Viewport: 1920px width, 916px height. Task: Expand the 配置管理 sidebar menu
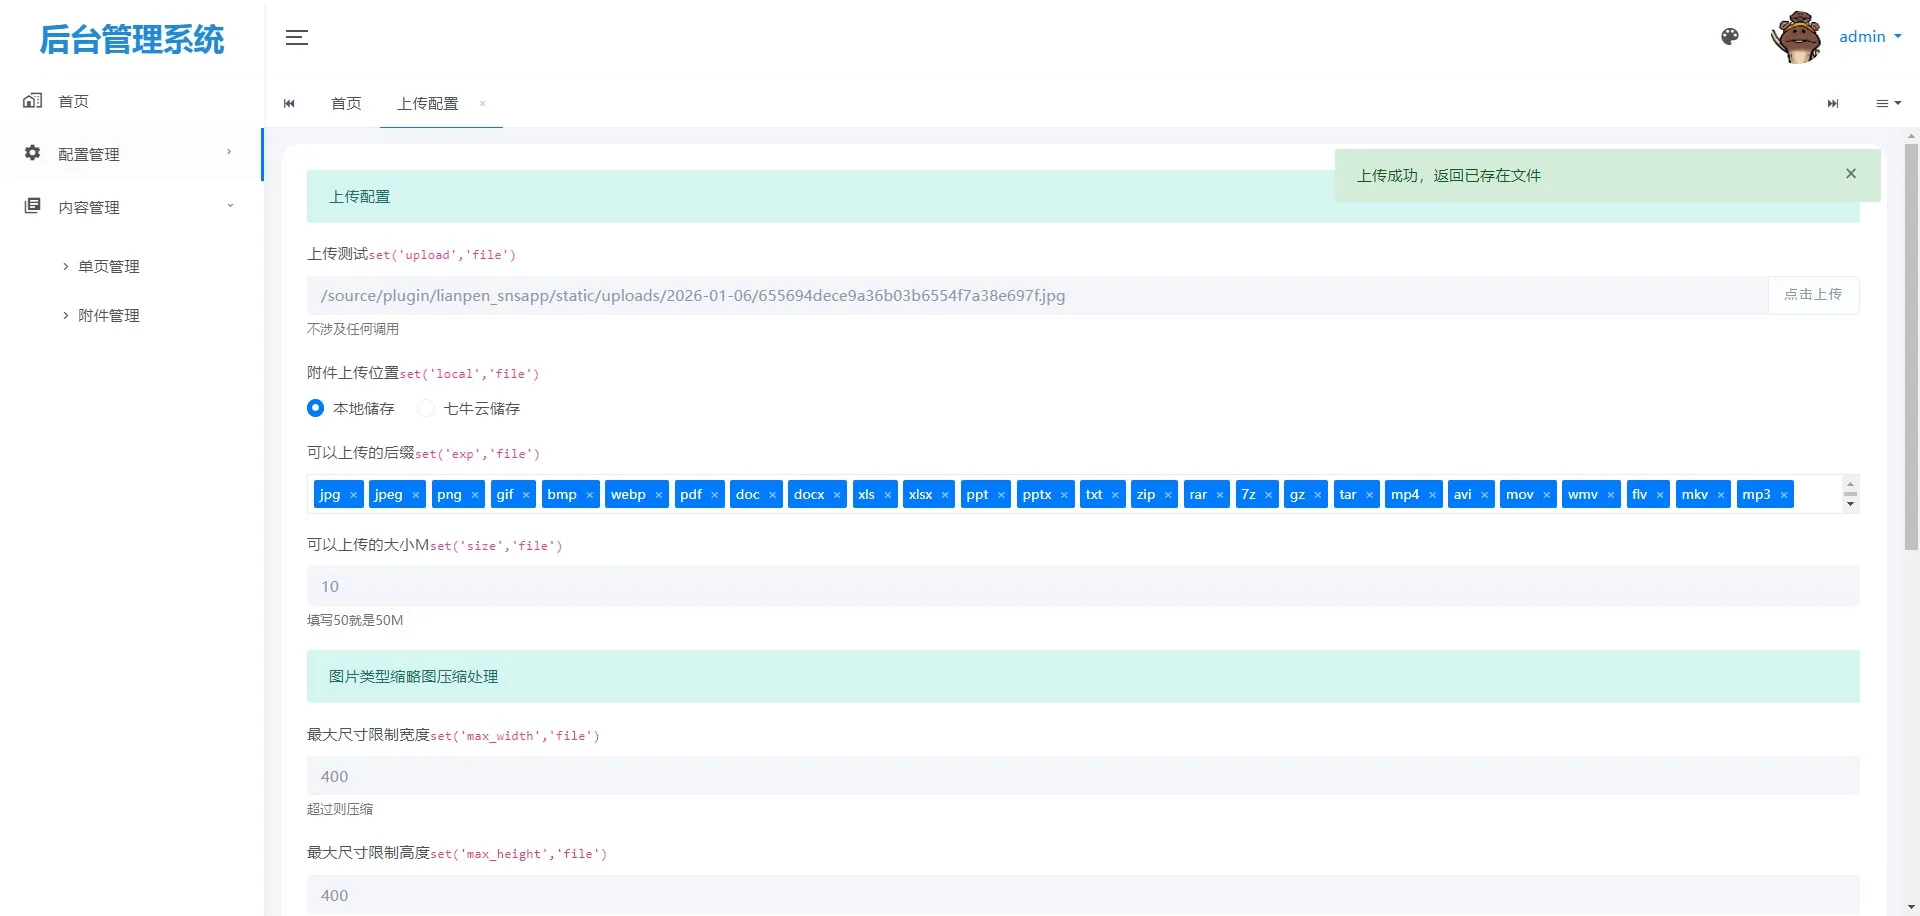click(130, 154)
